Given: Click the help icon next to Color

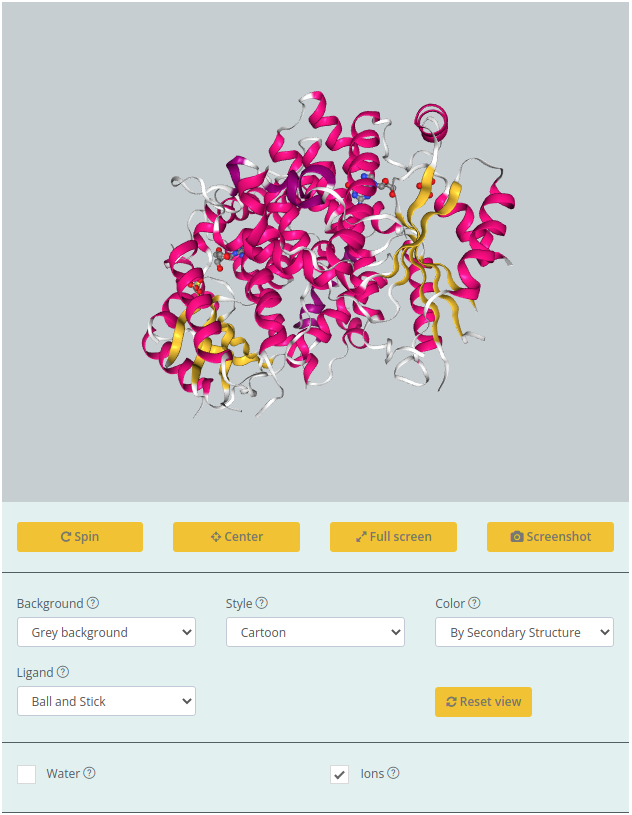Looking at the screenshot, I should [474, 603].
